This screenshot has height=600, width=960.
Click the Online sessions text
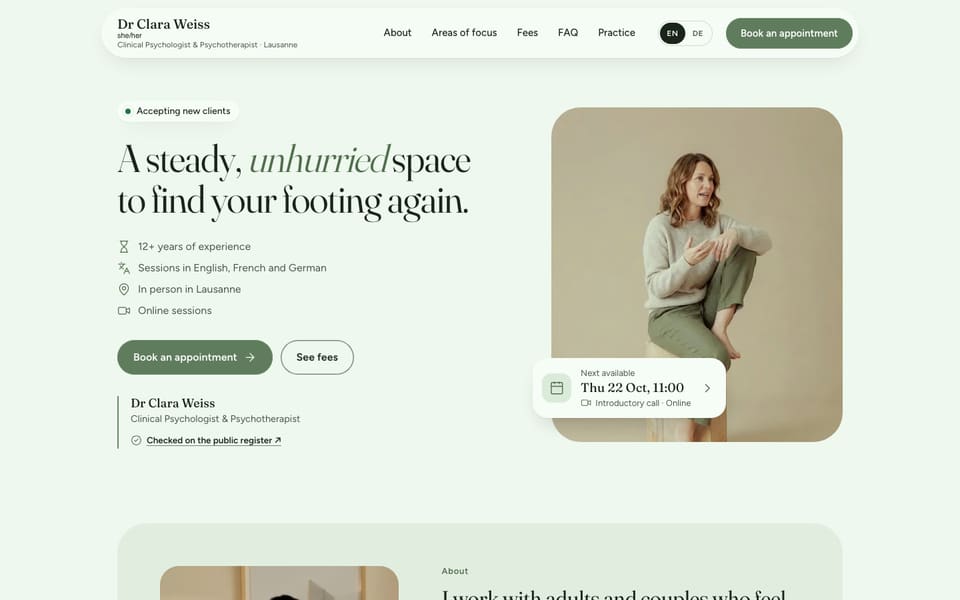point(174,310)
